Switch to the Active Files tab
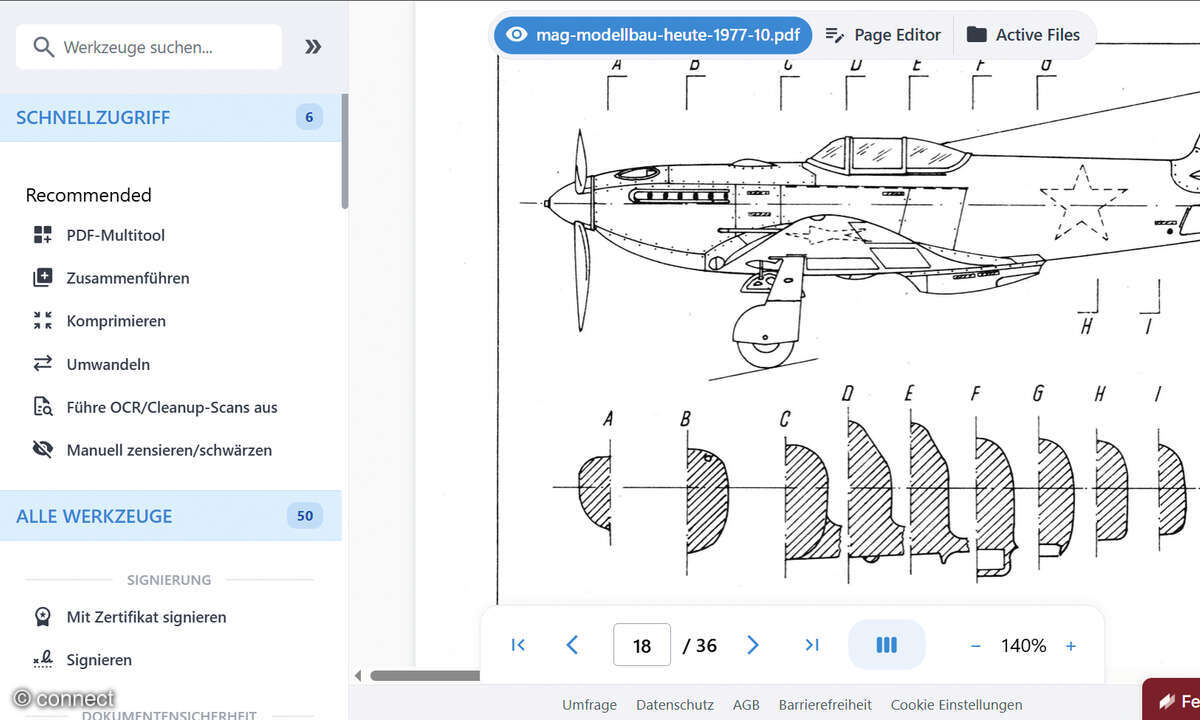Image resolution: width=1200 pixels, height=720 pixels. (1023, 35)
